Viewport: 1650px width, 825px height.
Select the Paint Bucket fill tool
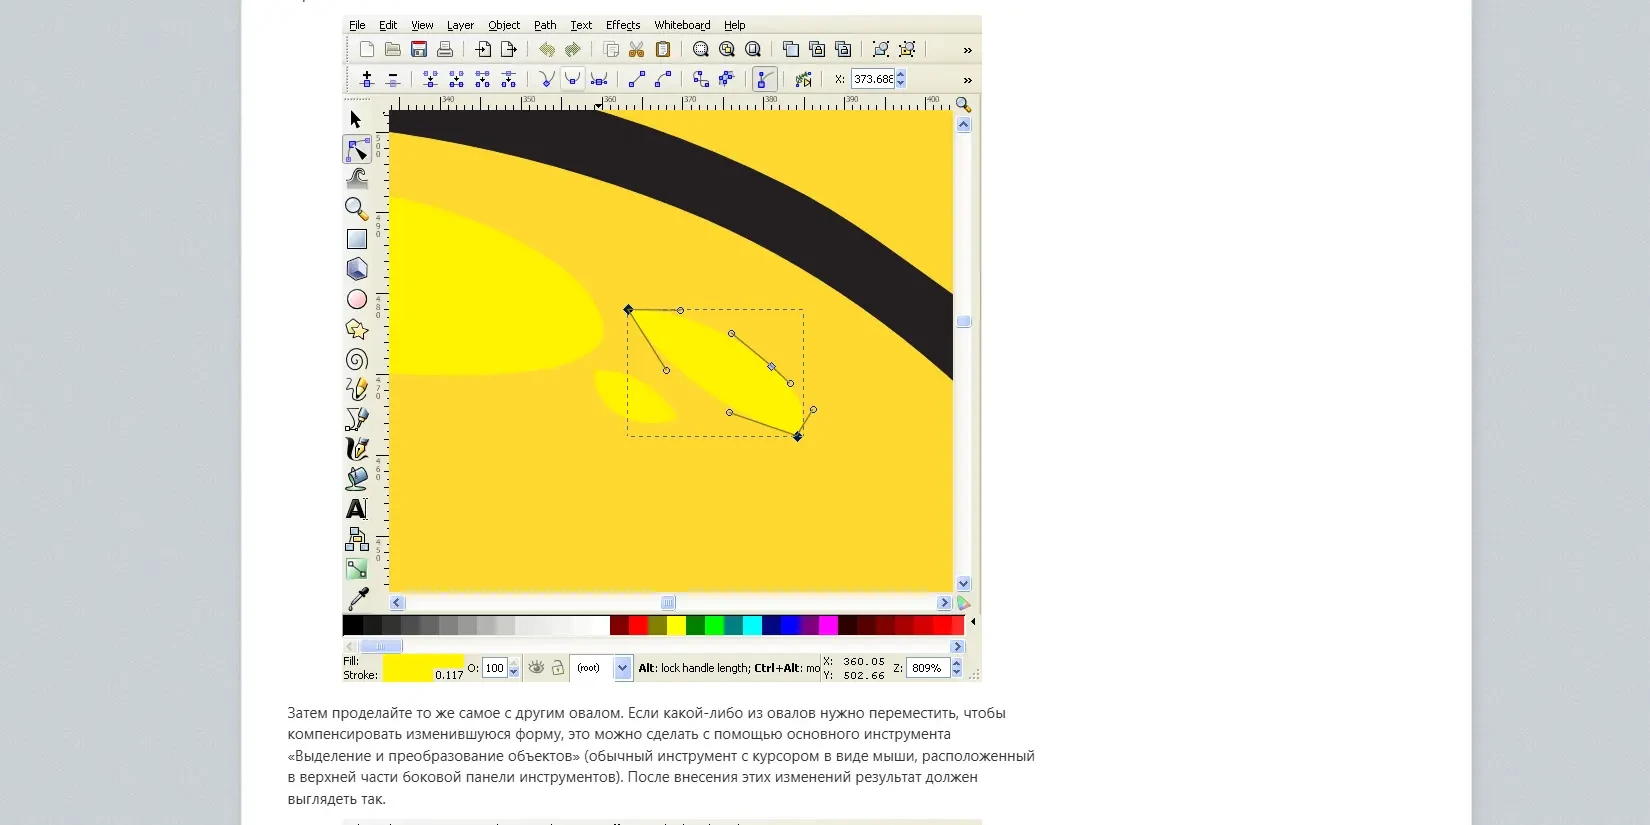coord(357,479)
